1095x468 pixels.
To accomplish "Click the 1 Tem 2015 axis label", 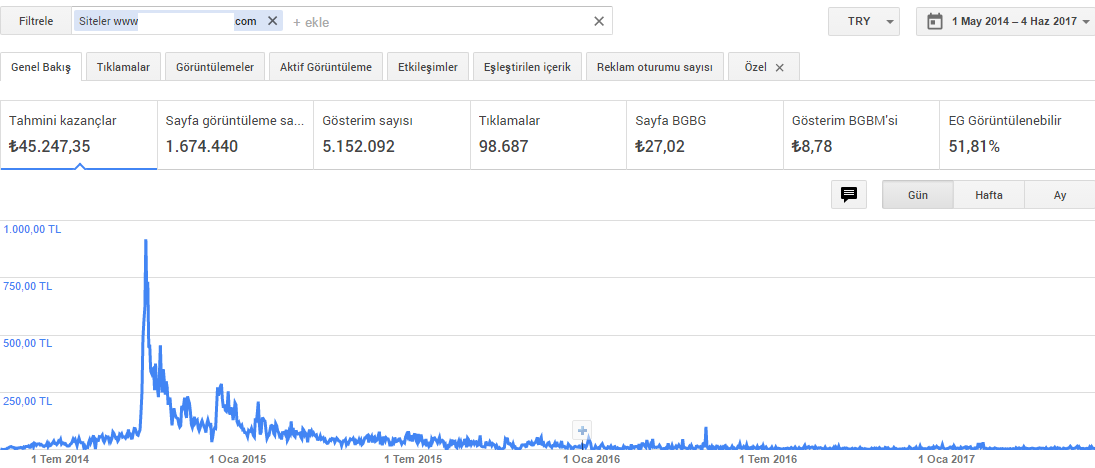I will click(413, 460).
